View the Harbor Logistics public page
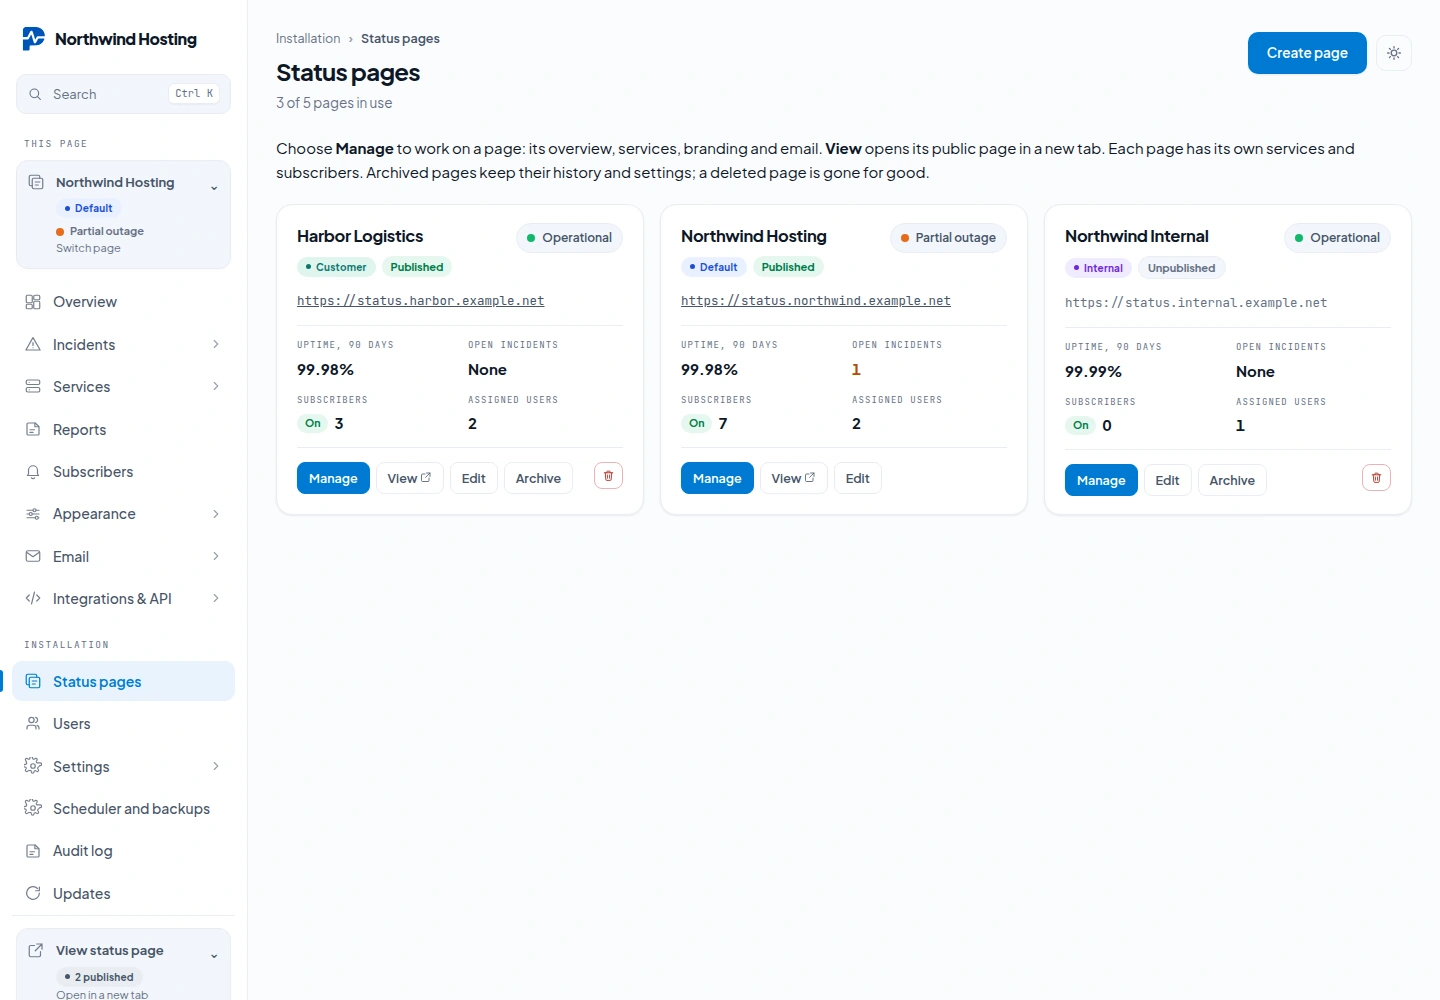The image size is (1440, 1000). pos(409,478)
